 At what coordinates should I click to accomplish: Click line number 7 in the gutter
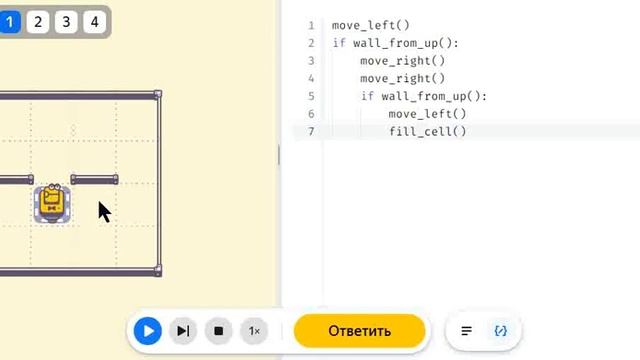[x=311, y=131]
